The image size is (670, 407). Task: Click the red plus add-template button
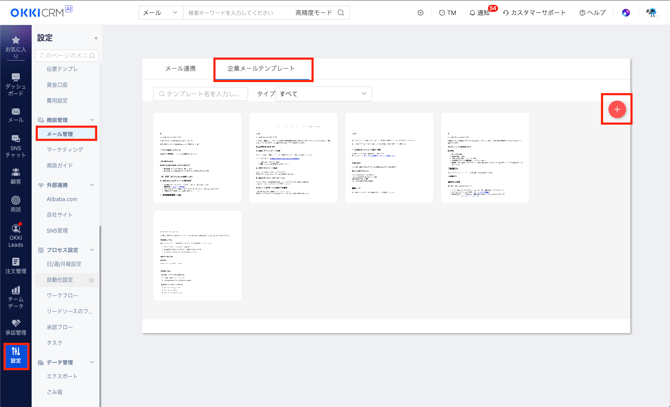click(x=617, y=109)
